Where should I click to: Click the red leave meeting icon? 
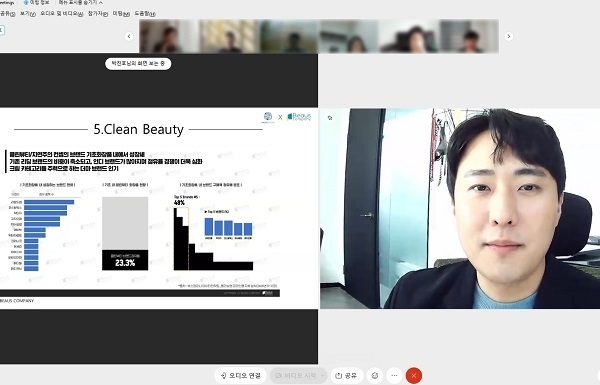[414, 375]
